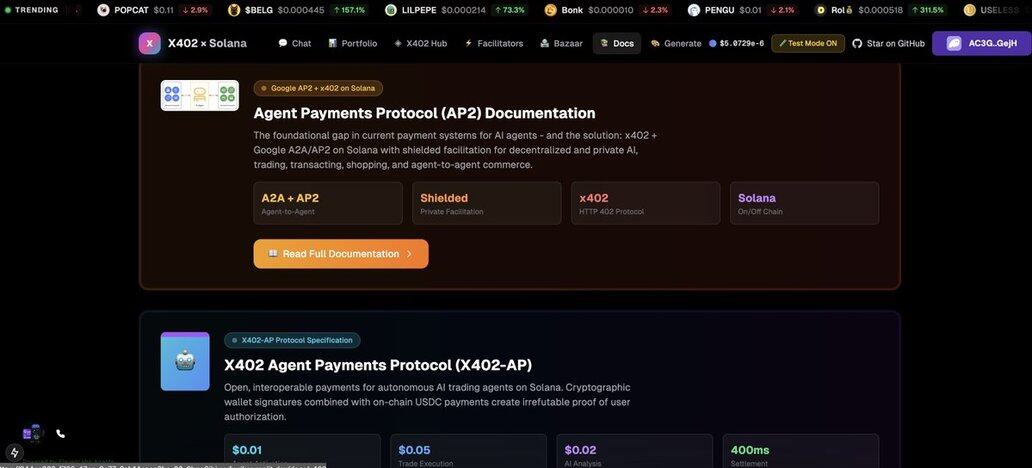Viewport: 1032px width, 468px height.
Task: Open the Generate page
Action: tap(676, 43)
